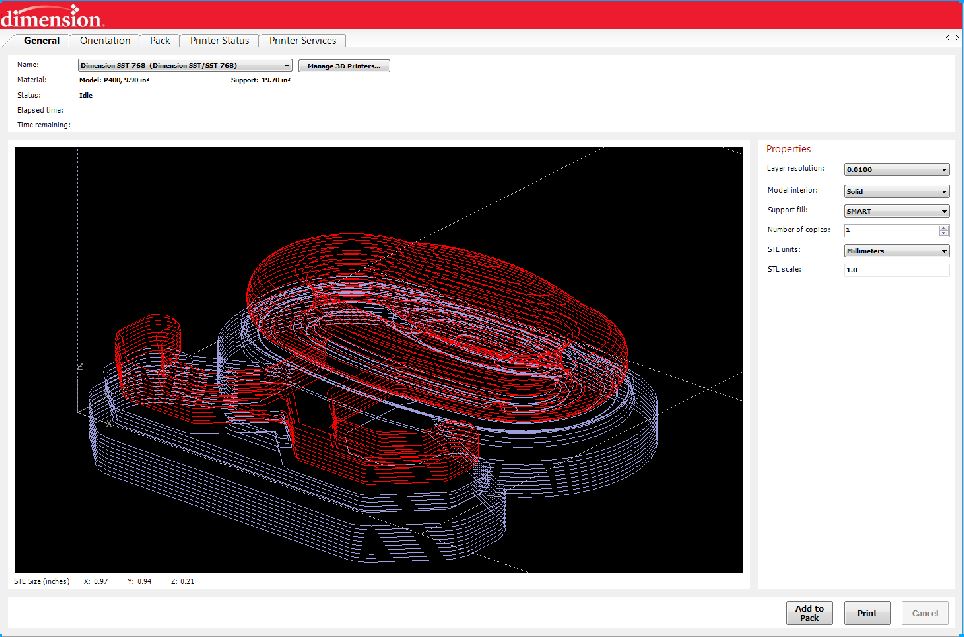The height and width of the screenshot is (637, 964).
Task: Switch to the Orientation tab
Action: tap(105, 41)
